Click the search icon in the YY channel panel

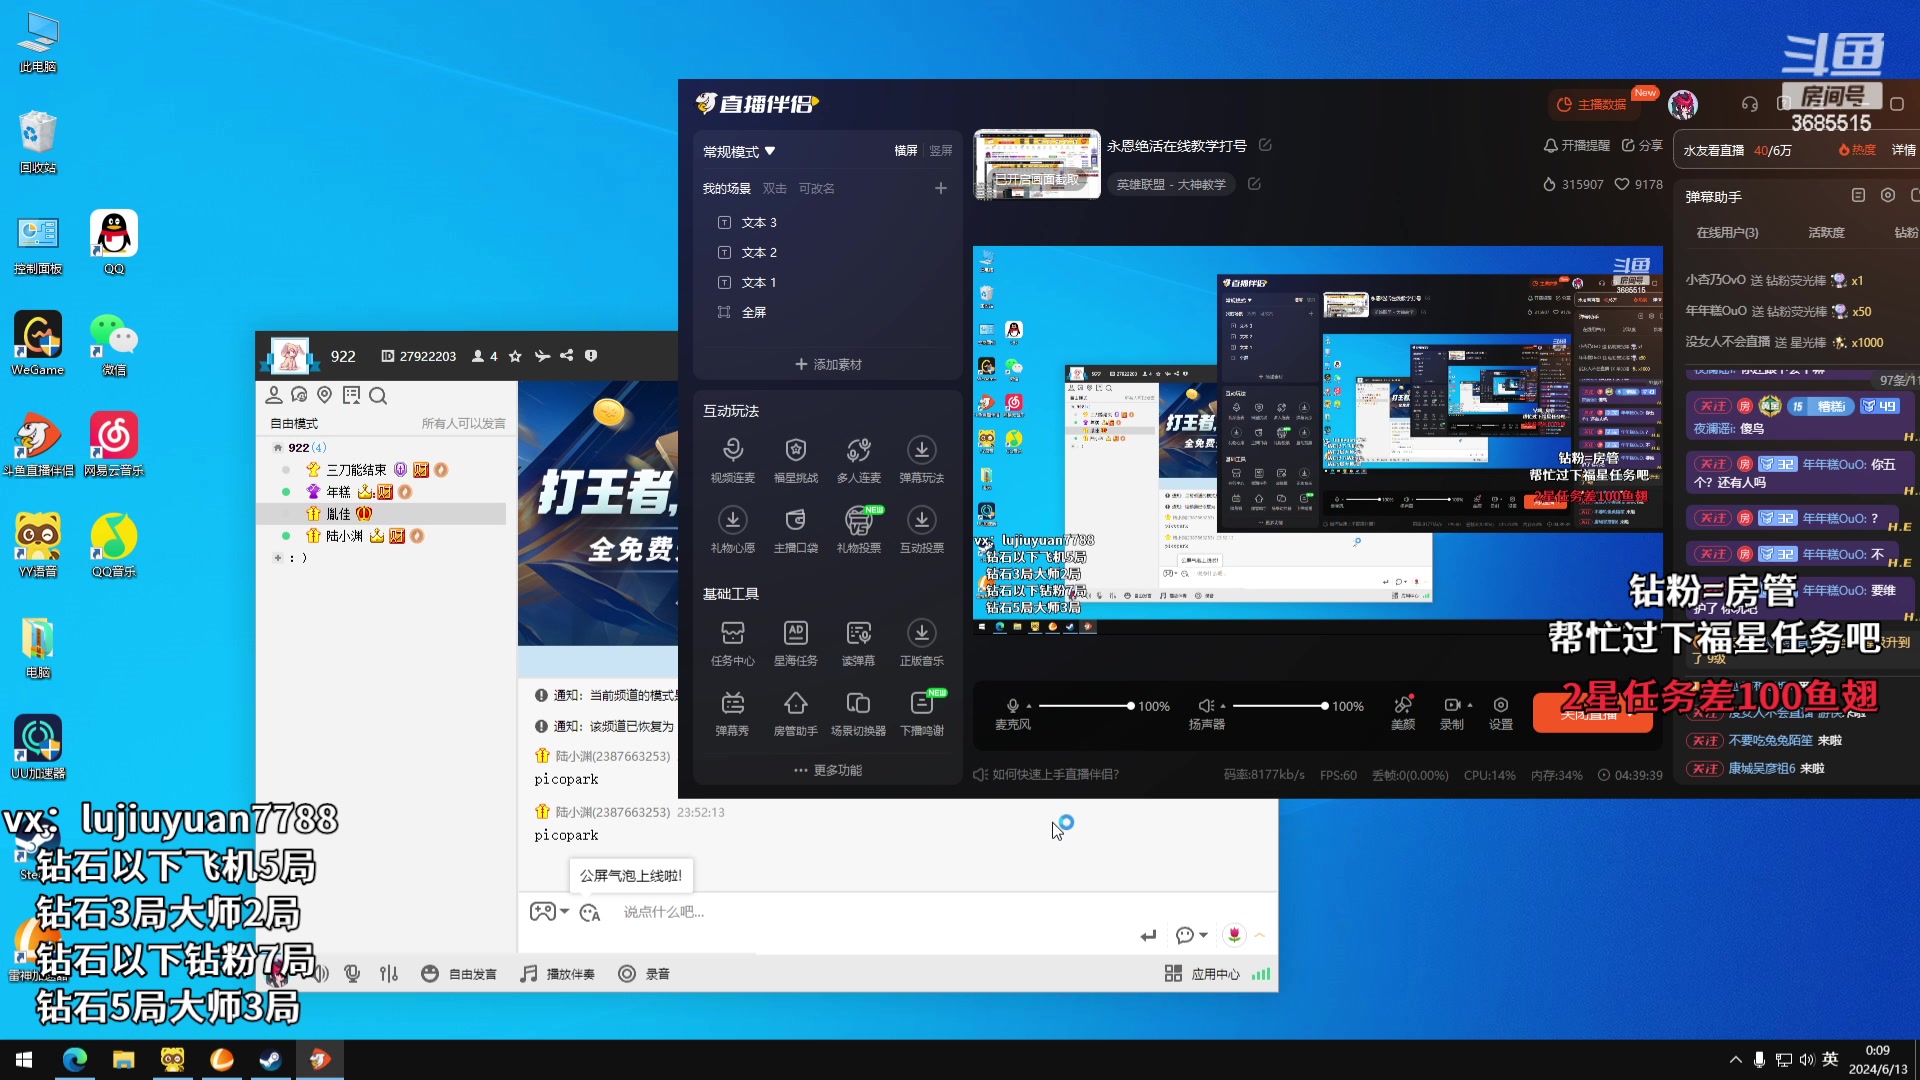(x=378, y=396)
